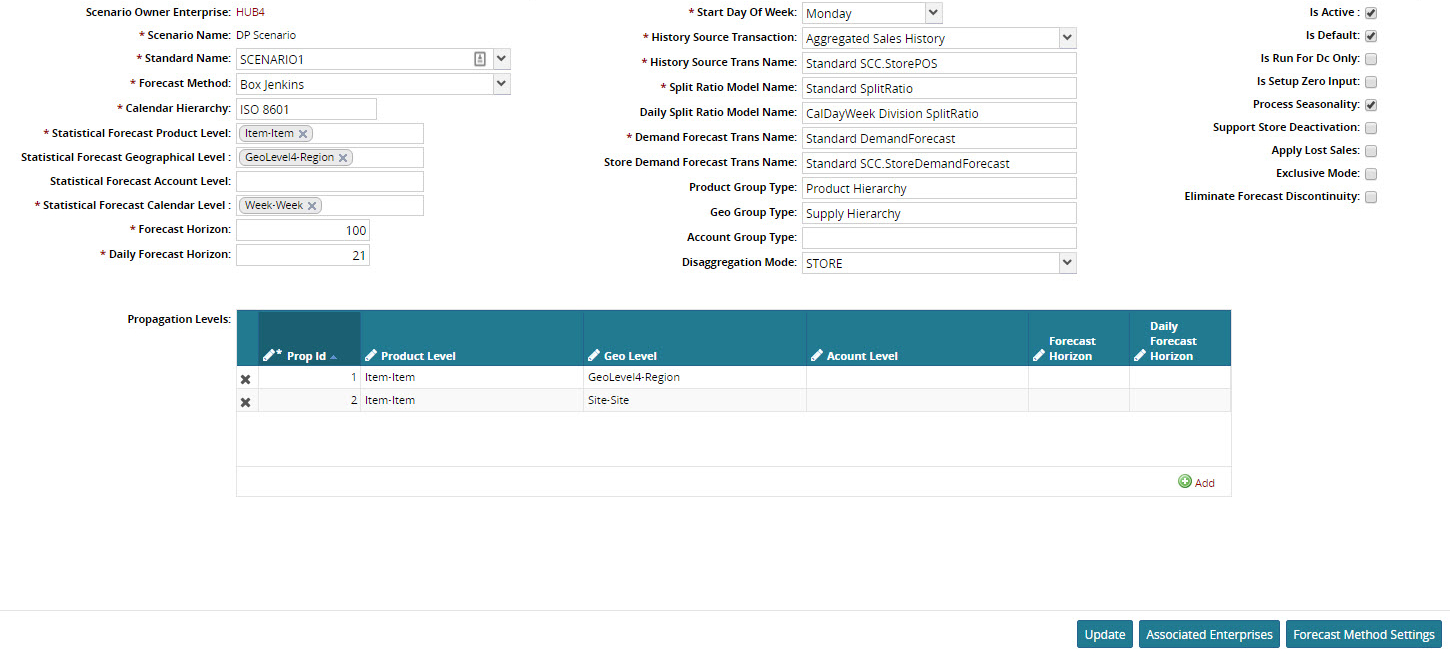The width and height of the screenshot is (1450, 656).
Task: Open the History Source Transaction dropdown arrow
Action: (1067, 38)
